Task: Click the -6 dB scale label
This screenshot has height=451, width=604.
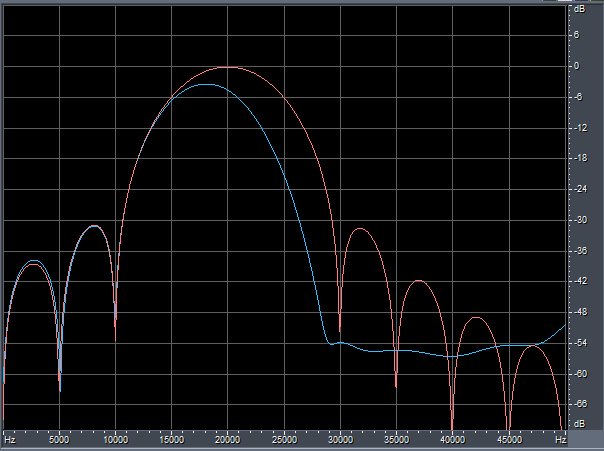Action: coord(578,97)
